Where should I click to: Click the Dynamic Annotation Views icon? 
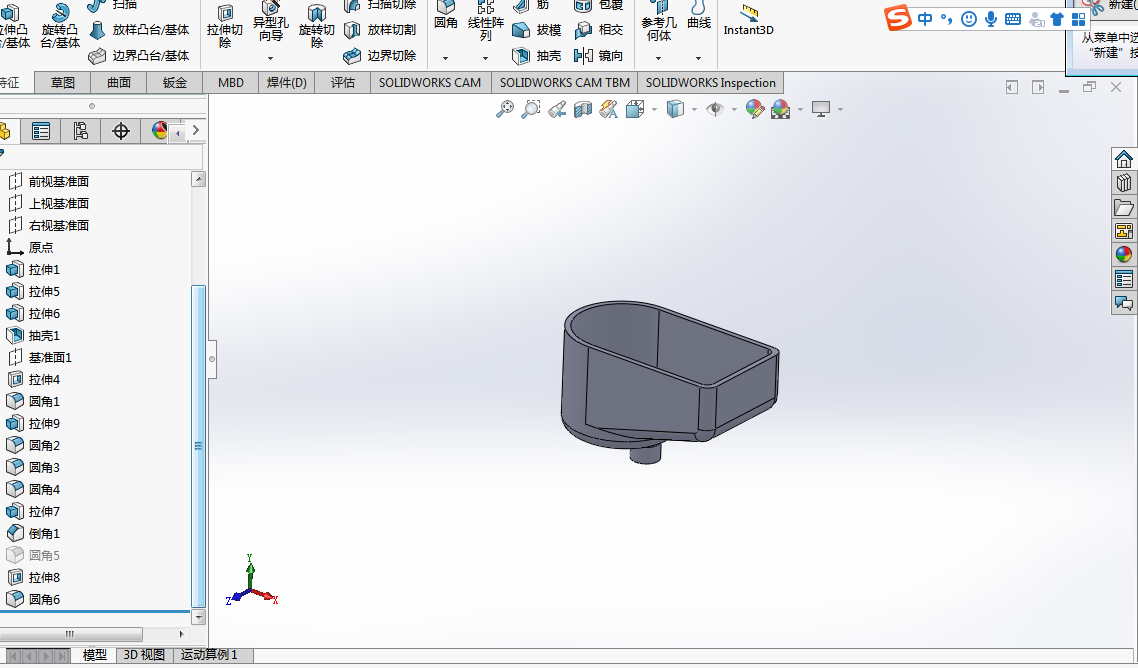tap(609, 109)
